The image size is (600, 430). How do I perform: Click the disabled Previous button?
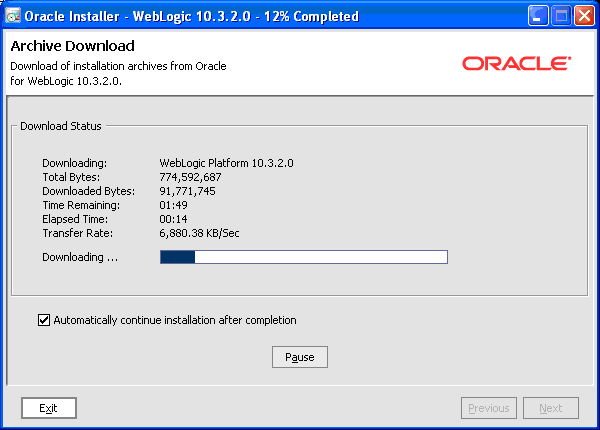pos(489,408)
